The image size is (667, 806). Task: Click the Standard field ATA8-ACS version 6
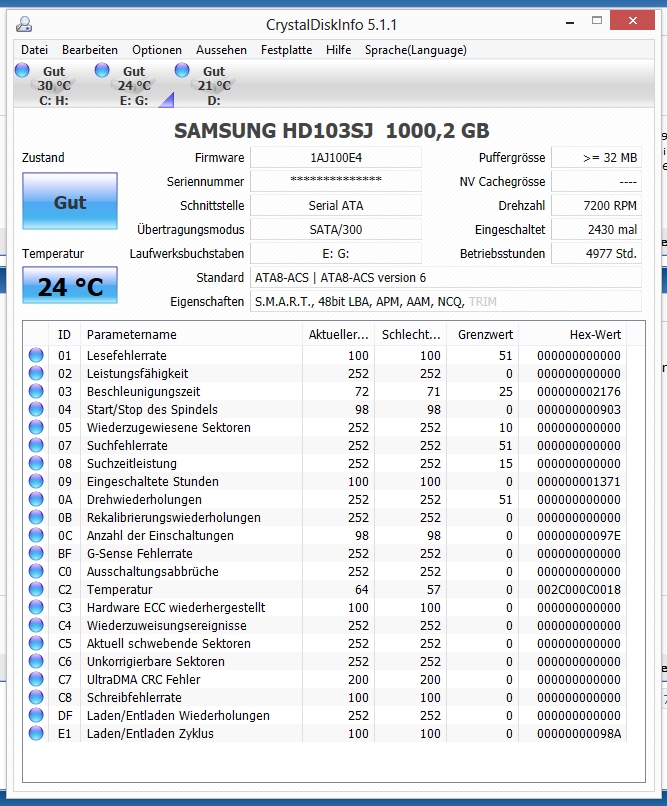click(446, 278)
